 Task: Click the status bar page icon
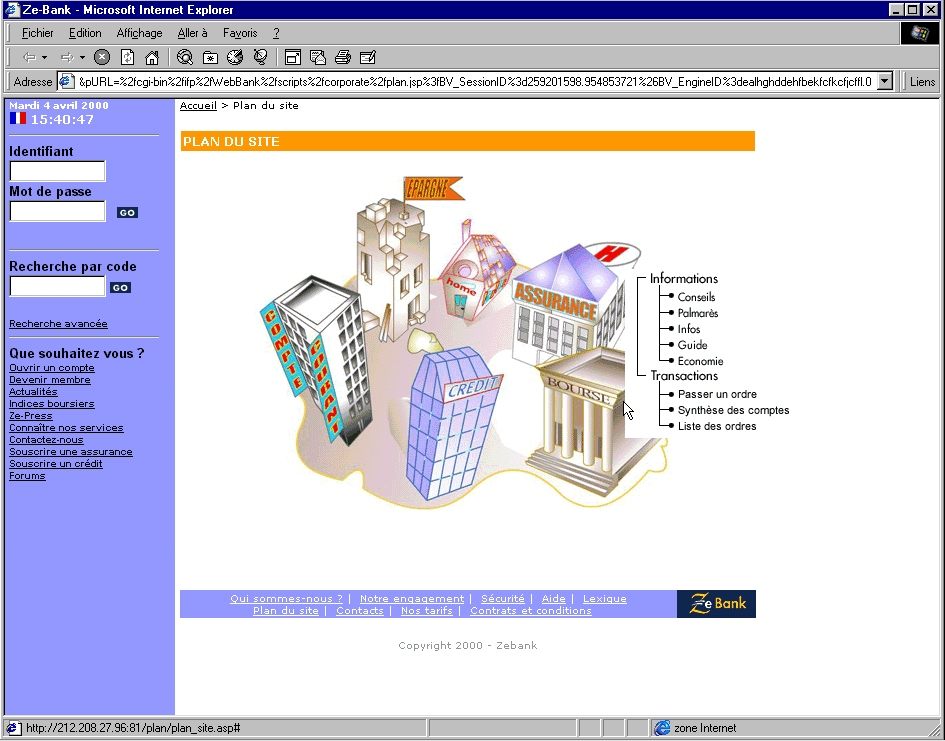[x=13, y=728]
